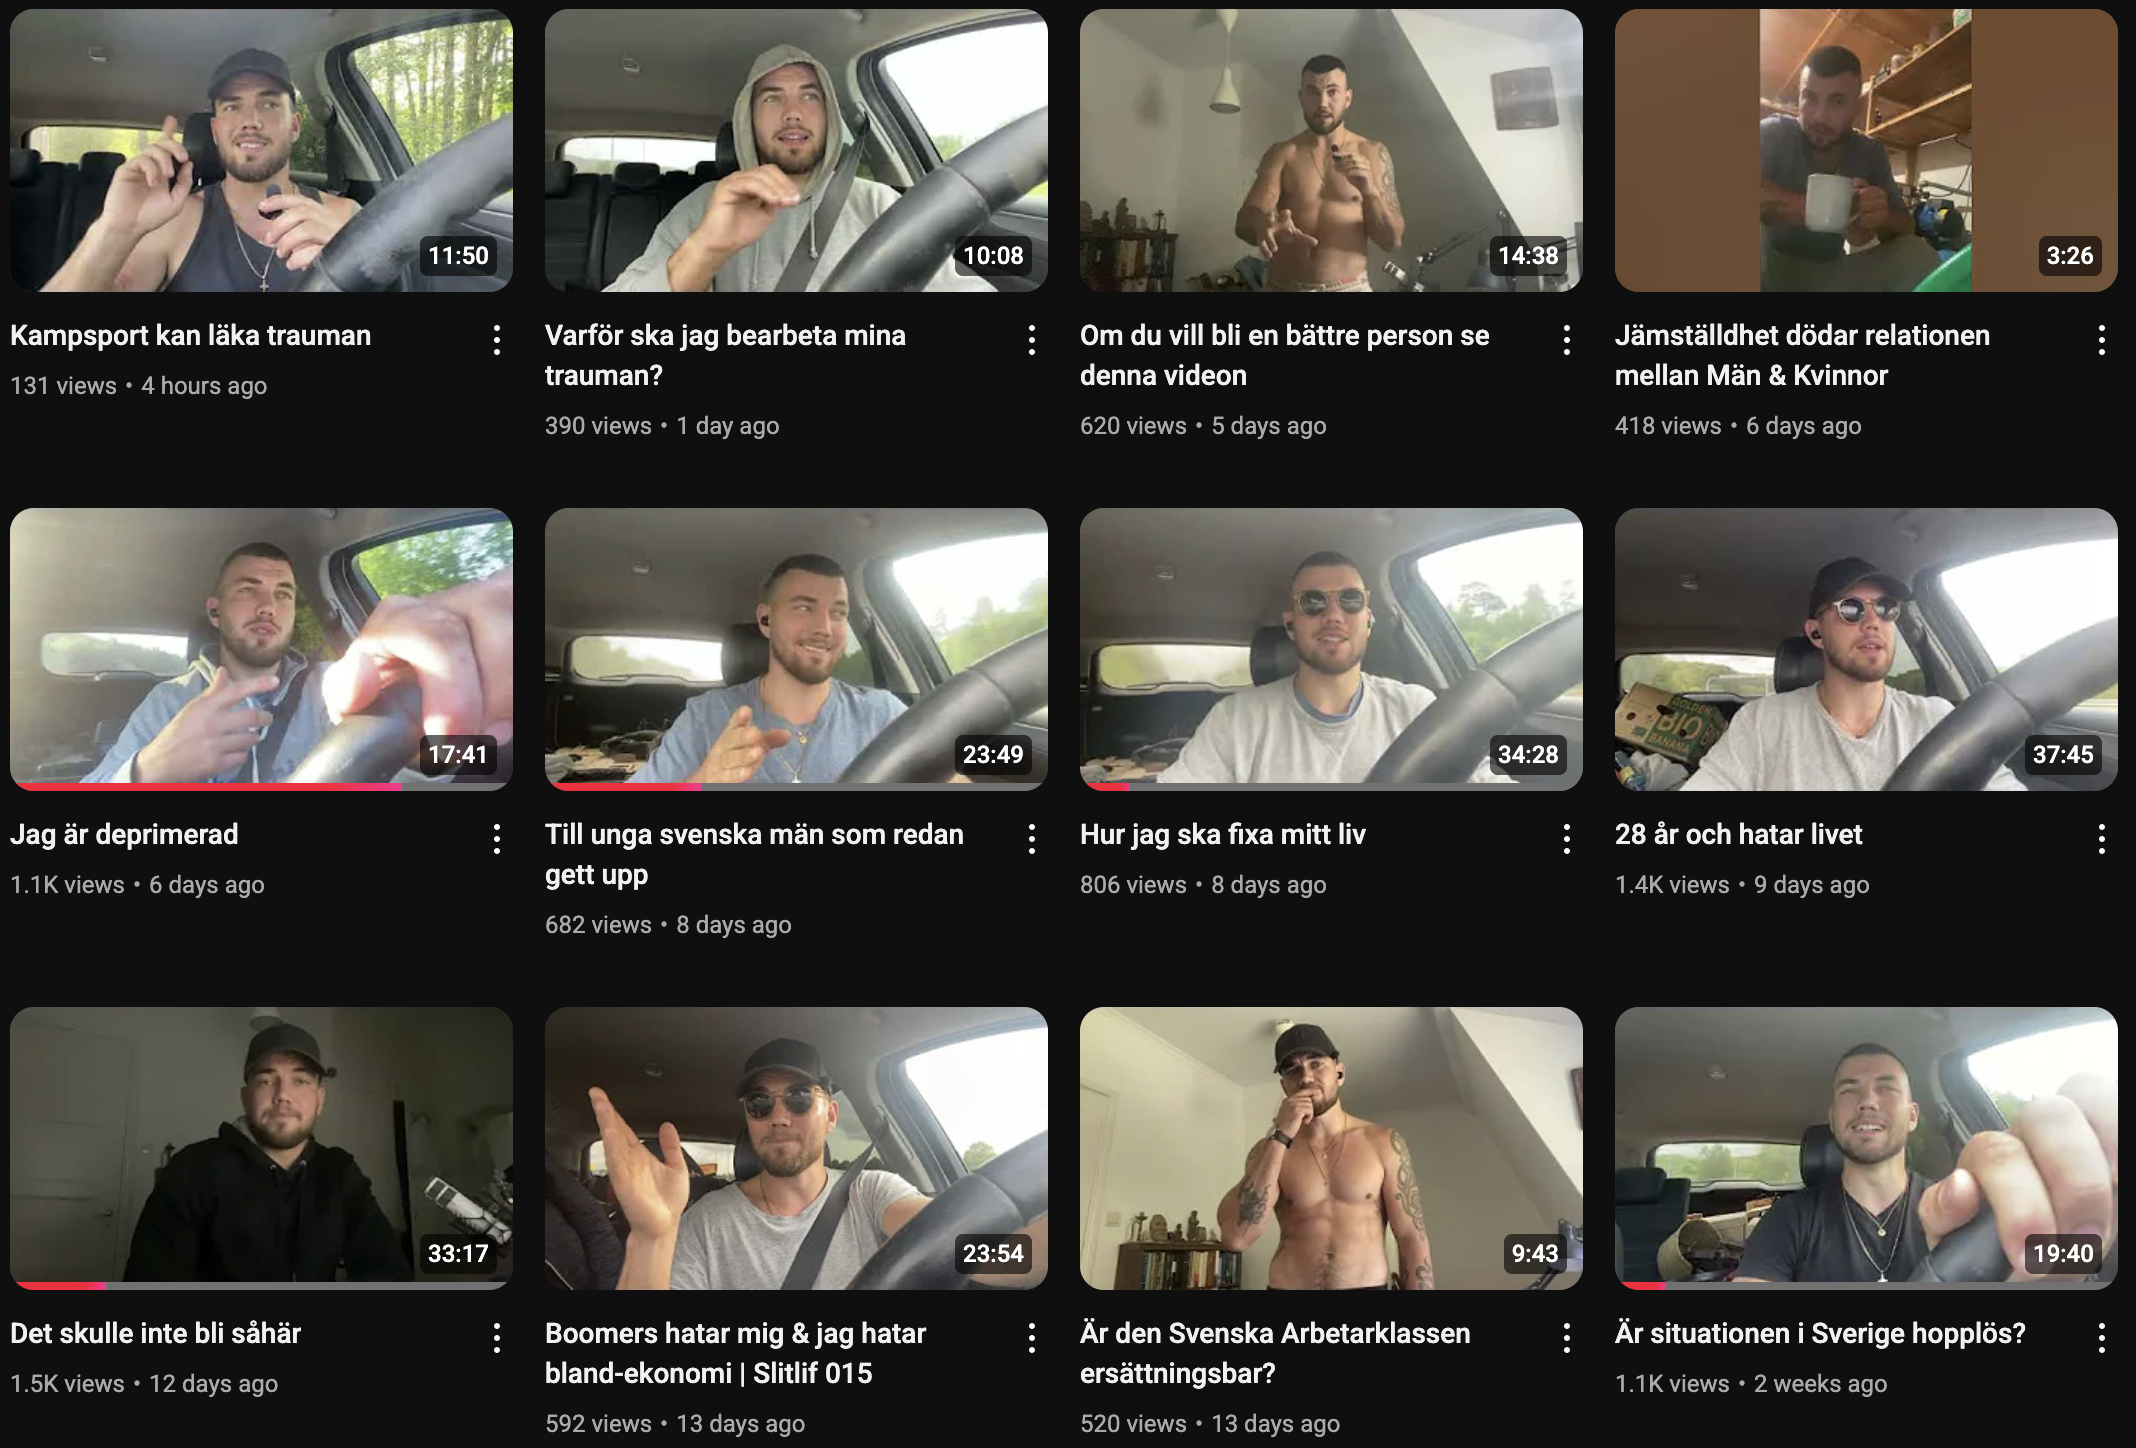Open Är situationen i Sverige hopplös? title link
2136x1448 pixels.
point(1820,1333)
